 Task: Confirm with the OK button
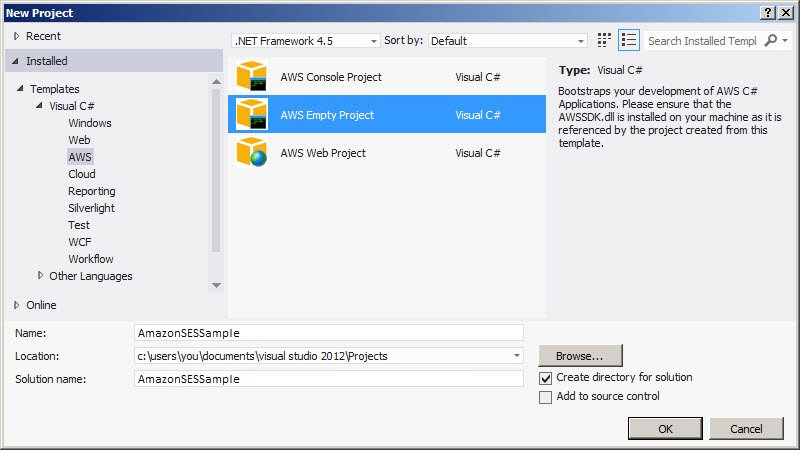pos(665,429)
